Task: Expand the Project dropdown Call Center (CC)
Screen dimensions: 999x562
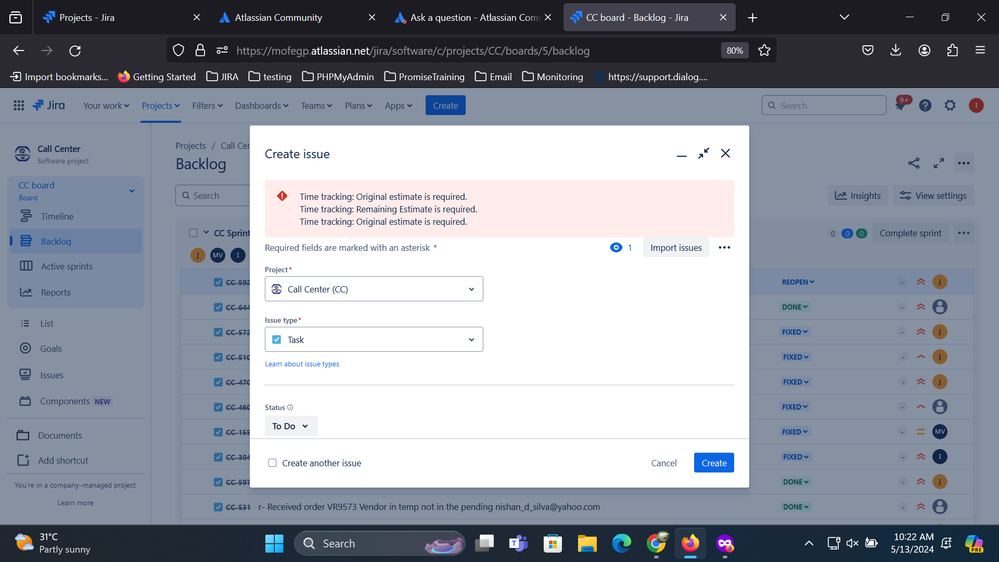Action: tap(374, 289)
